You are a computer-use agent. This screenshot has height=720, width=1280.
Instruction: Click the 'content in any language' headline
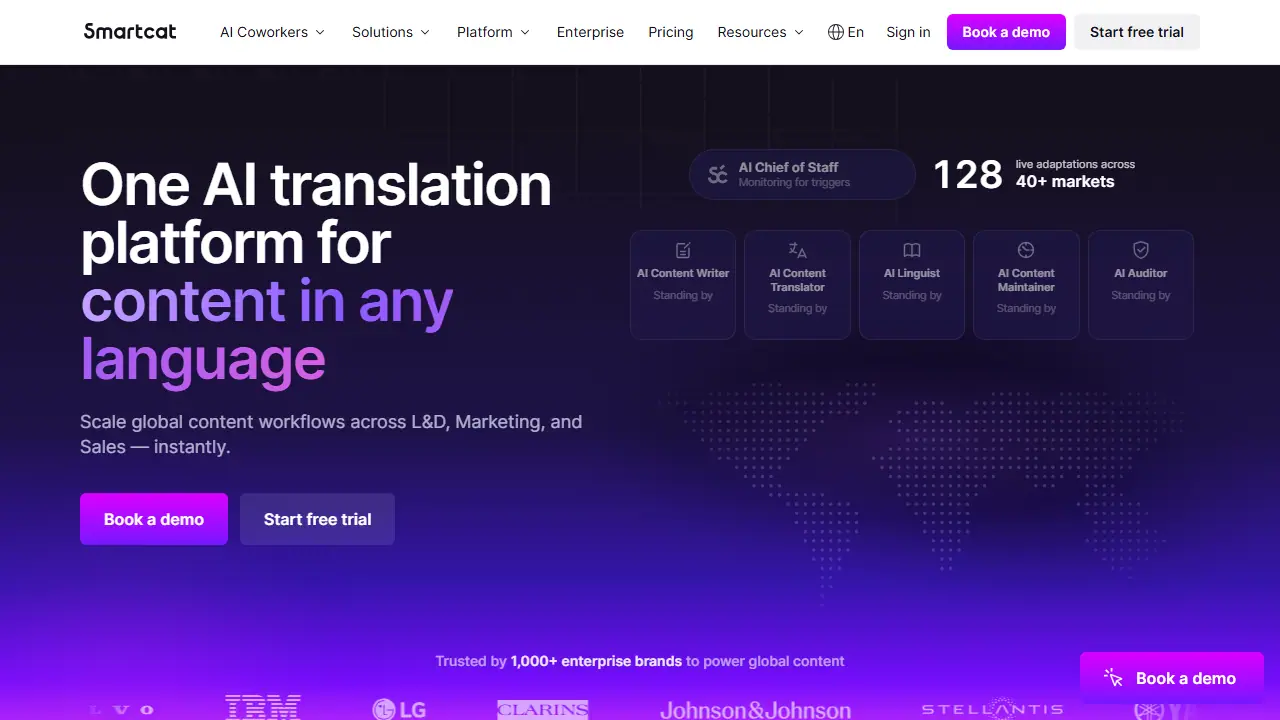[x=267, y=330]
